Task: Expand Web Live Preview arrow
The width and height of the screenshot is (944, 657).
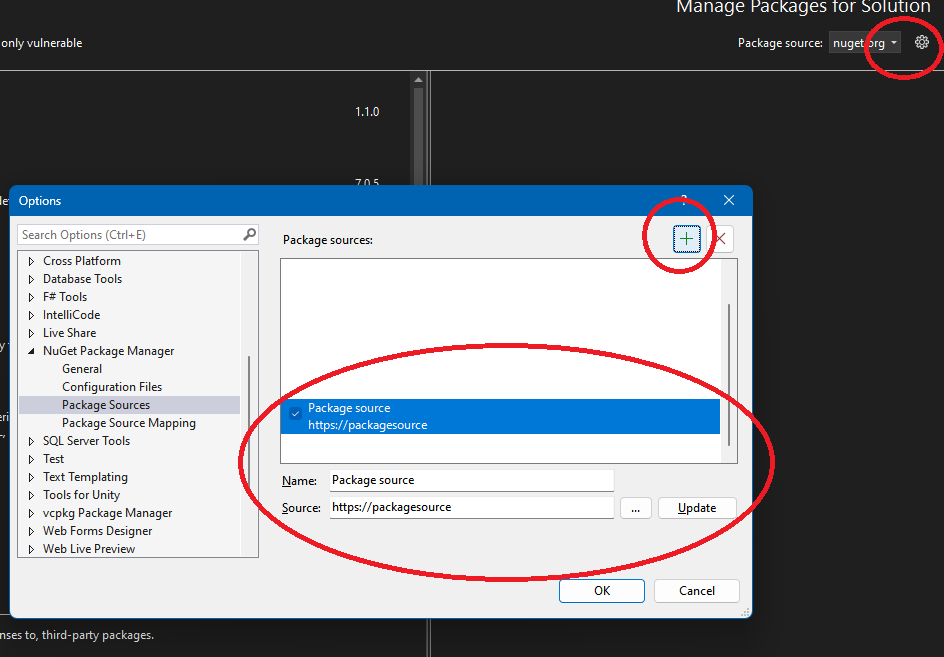Action: click(31, 550)
